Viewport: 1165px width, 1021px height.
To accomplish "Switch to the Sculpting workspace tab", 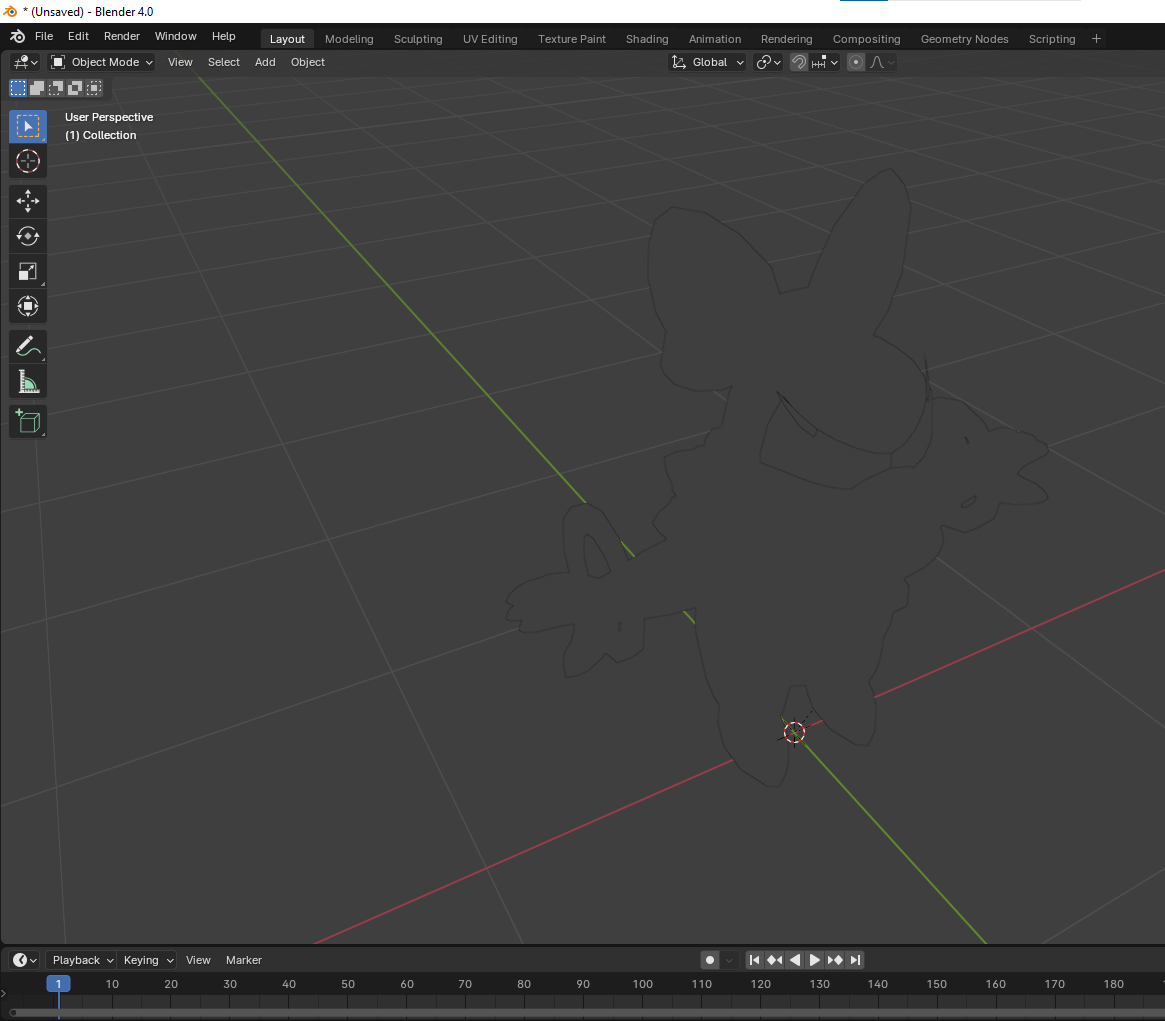I will pos(418,39).
